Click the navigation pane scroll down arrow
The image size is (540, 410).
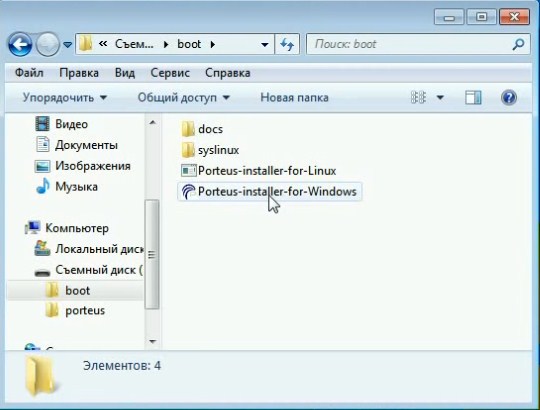153,341
